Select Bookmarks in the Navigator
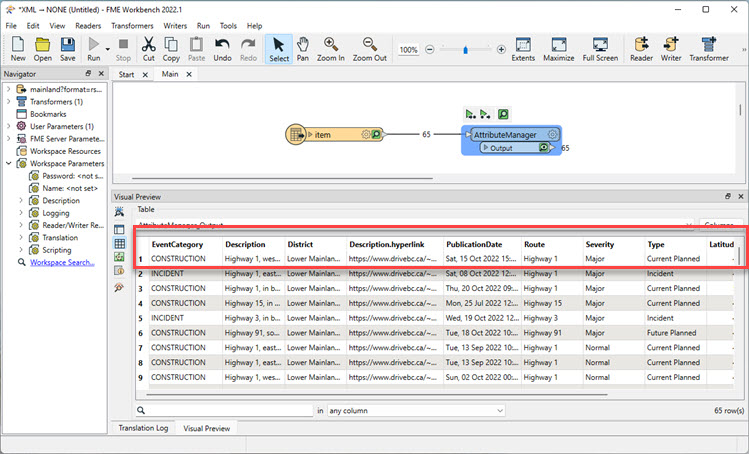The width and height of the screenshot is (749, 454). (48, 114)
